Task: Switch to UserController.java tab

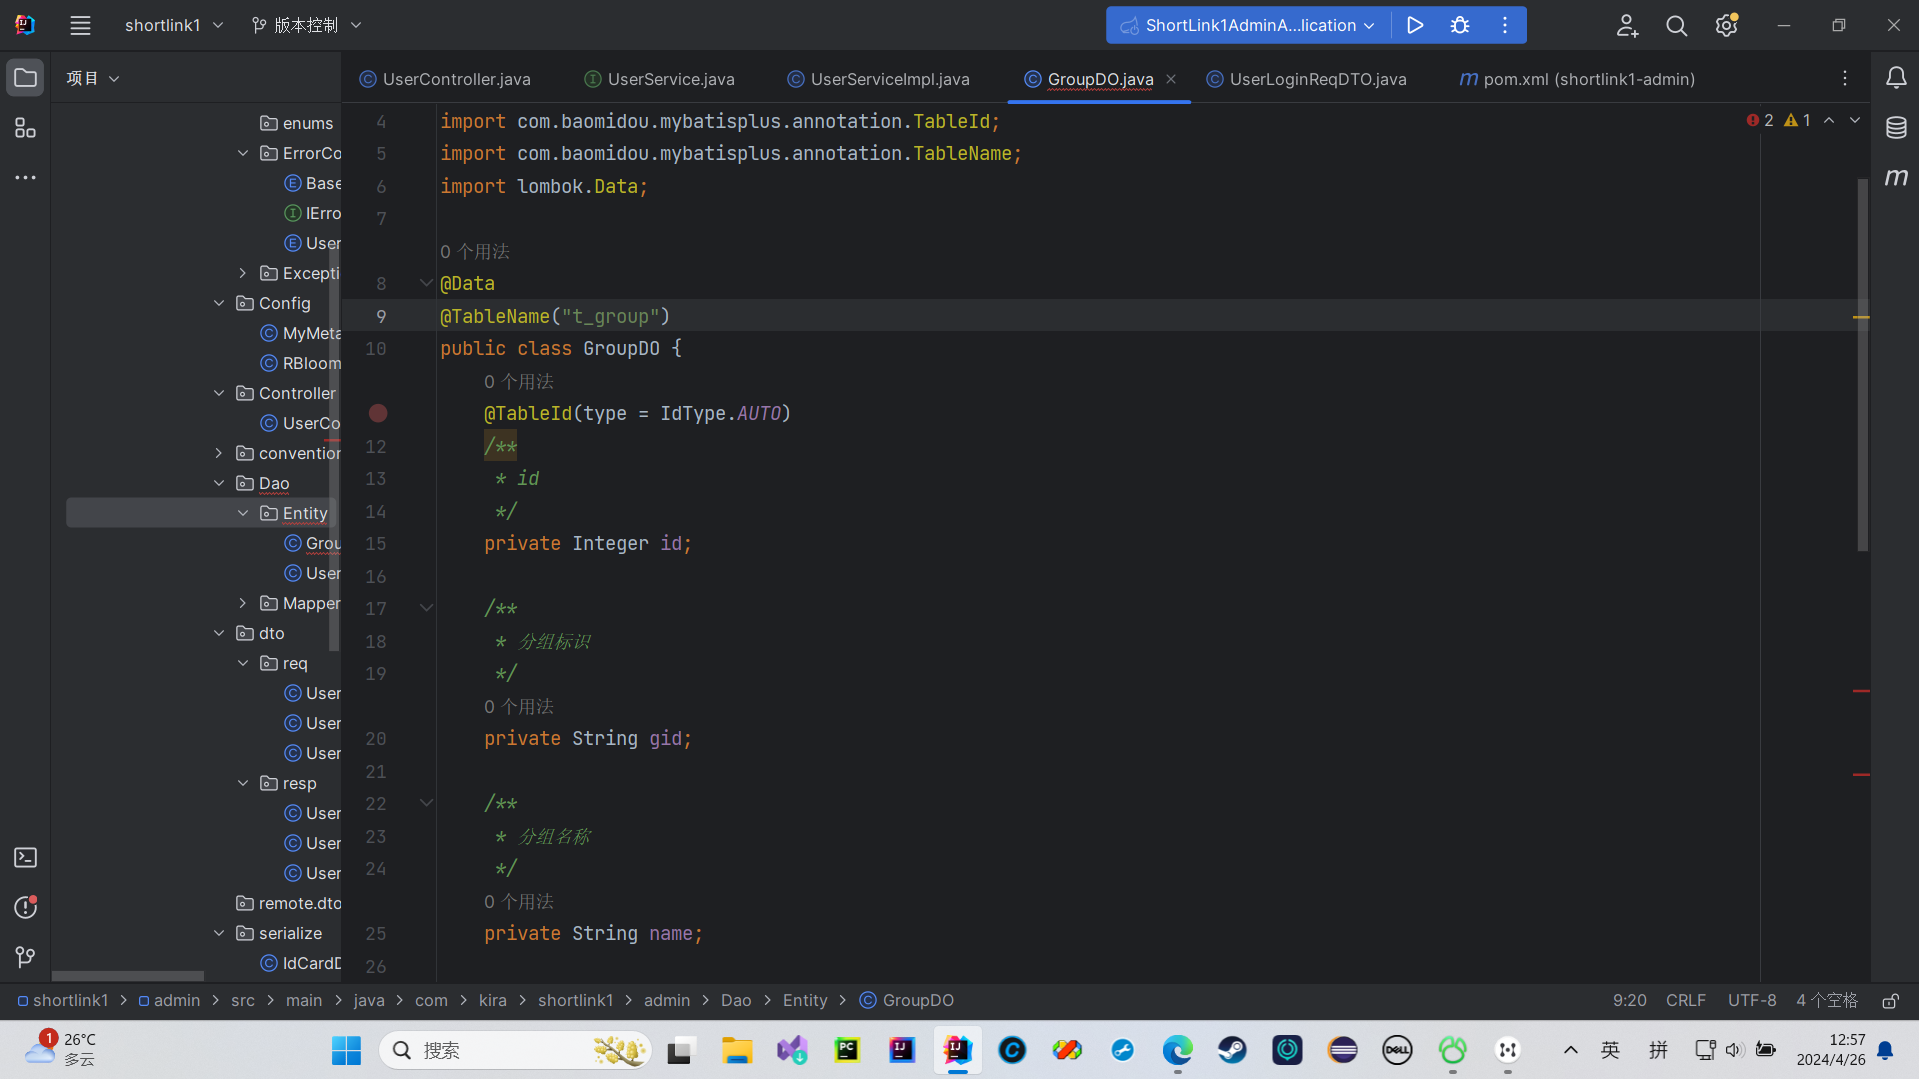Action: [445, 79]
